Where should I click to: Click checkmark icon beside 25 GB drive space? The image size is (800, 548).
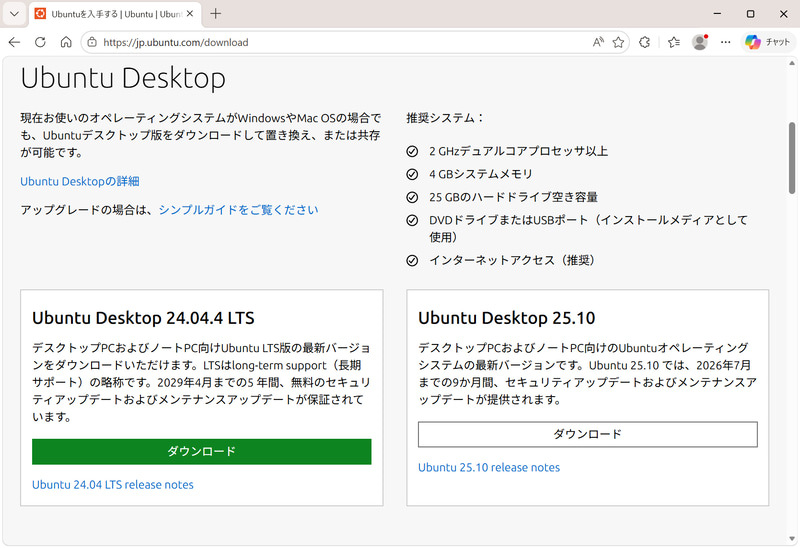[x=412, y=197]
